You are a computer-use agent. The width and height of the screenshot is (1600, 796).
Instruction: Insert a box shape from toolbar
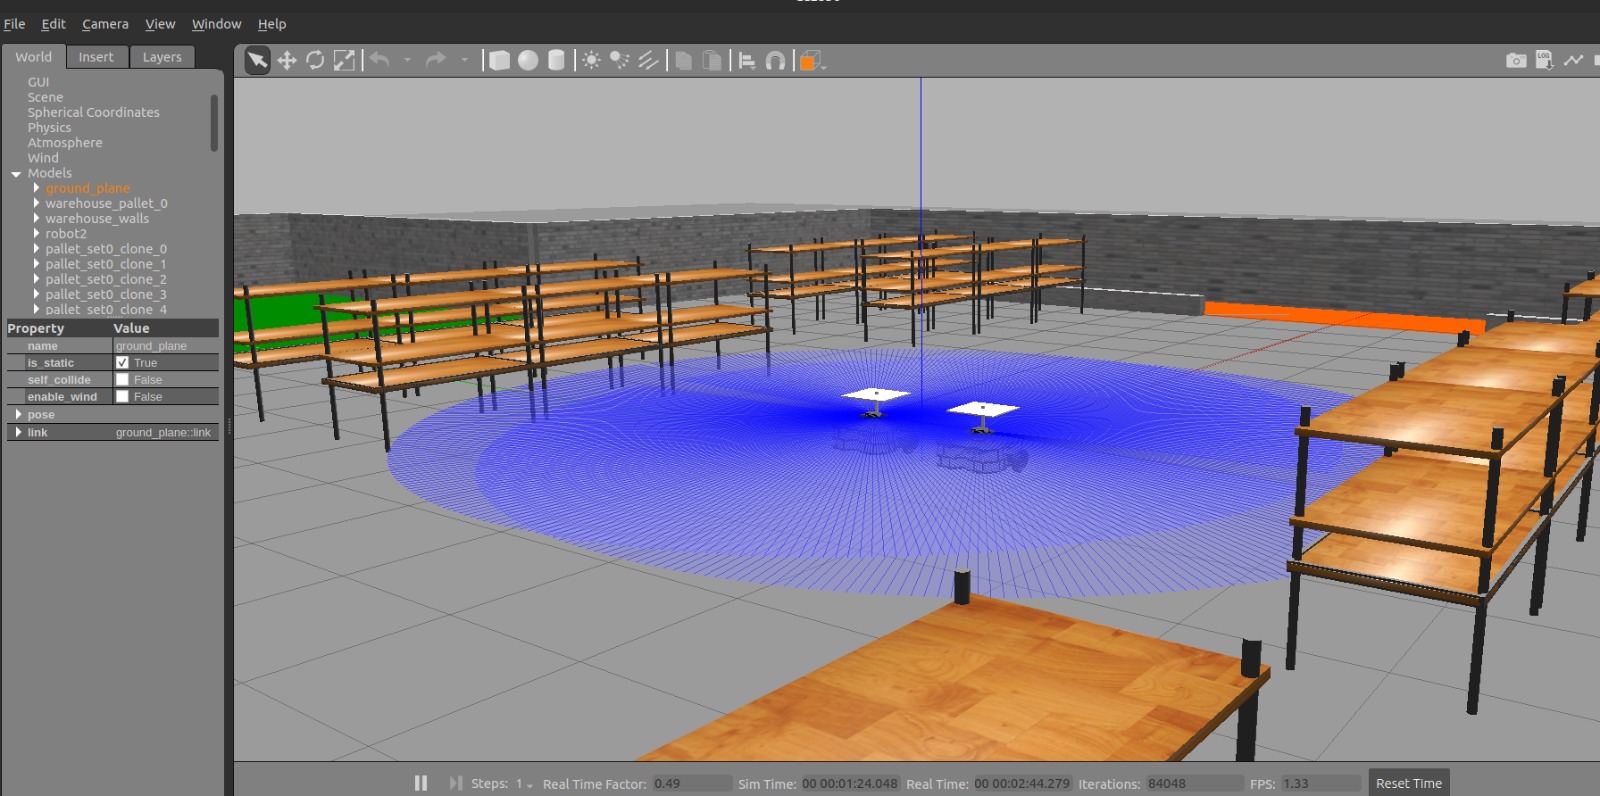[x=499, y=61]
